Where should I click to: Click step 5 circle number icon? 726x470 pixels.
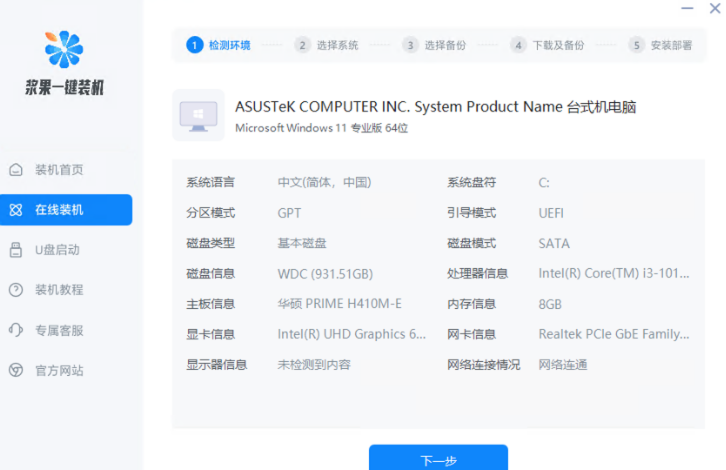click(x=637, y=45)
